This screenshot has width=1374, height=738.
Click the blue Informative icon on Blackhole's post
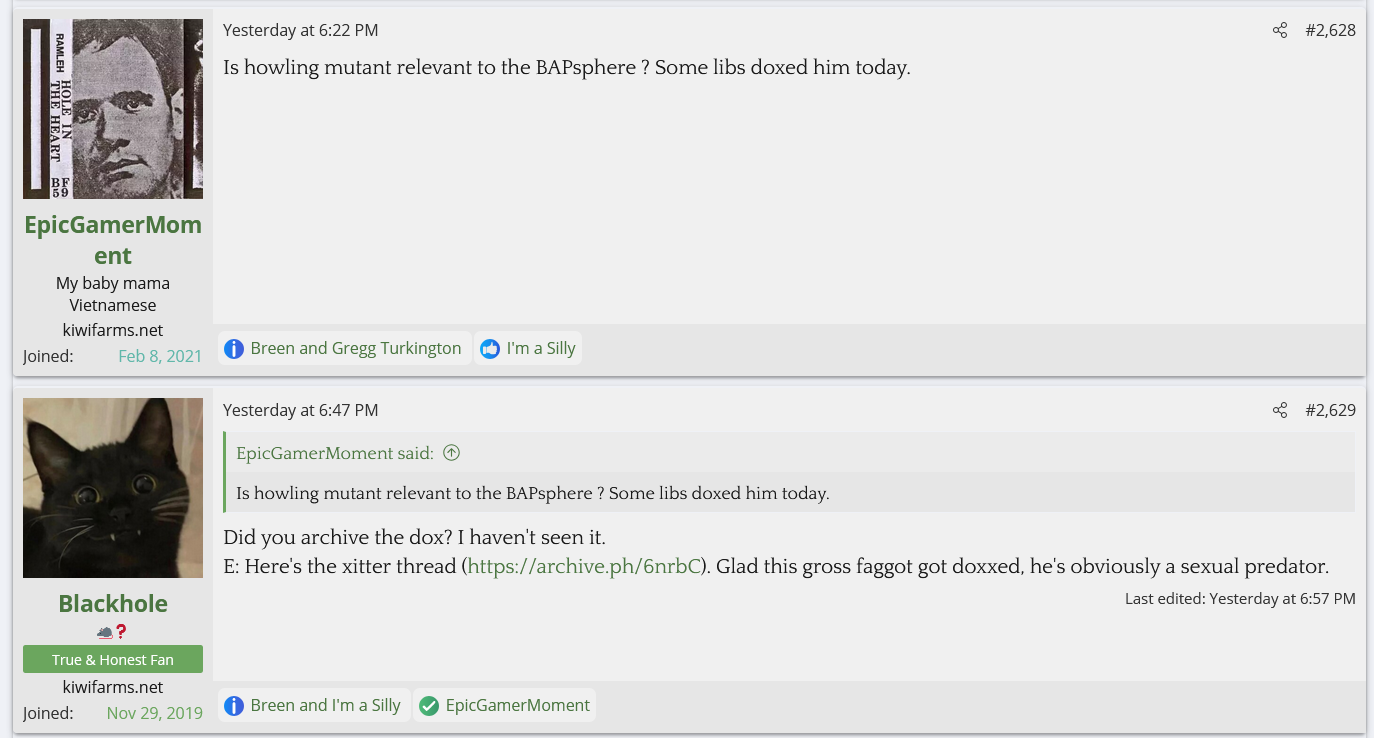[x=234, y=706]
